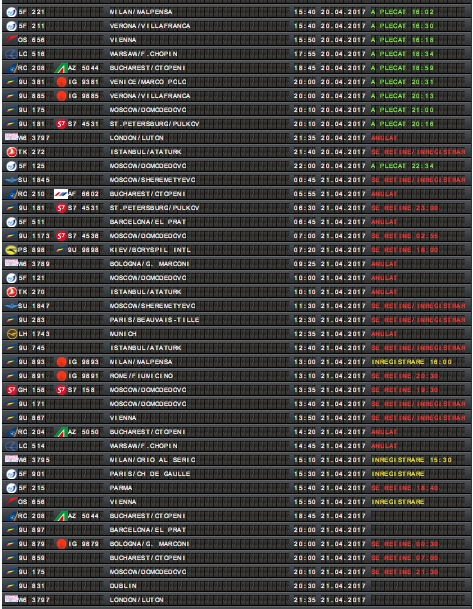This screenshot has width=473, height=609.
Task: Click the Alitalia logo next to AZ 5050
Action: 61,432
